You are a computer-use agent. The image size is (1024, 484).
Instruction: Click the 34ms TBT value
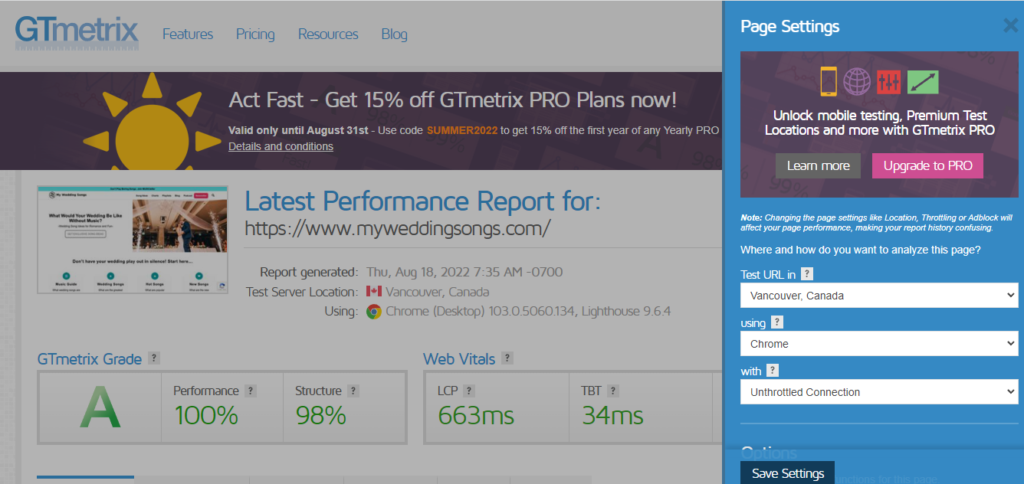tap(612, 415)
